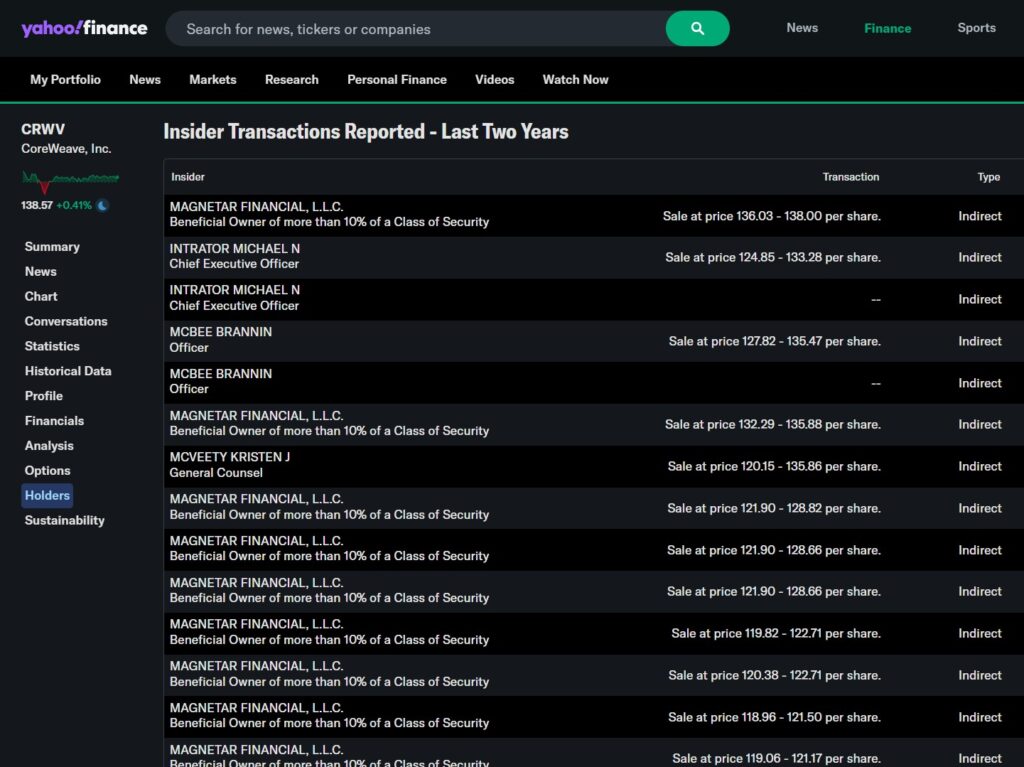Click the after-hours moon icon
The width and height of the screenshot is (1024, 767).
102,205
